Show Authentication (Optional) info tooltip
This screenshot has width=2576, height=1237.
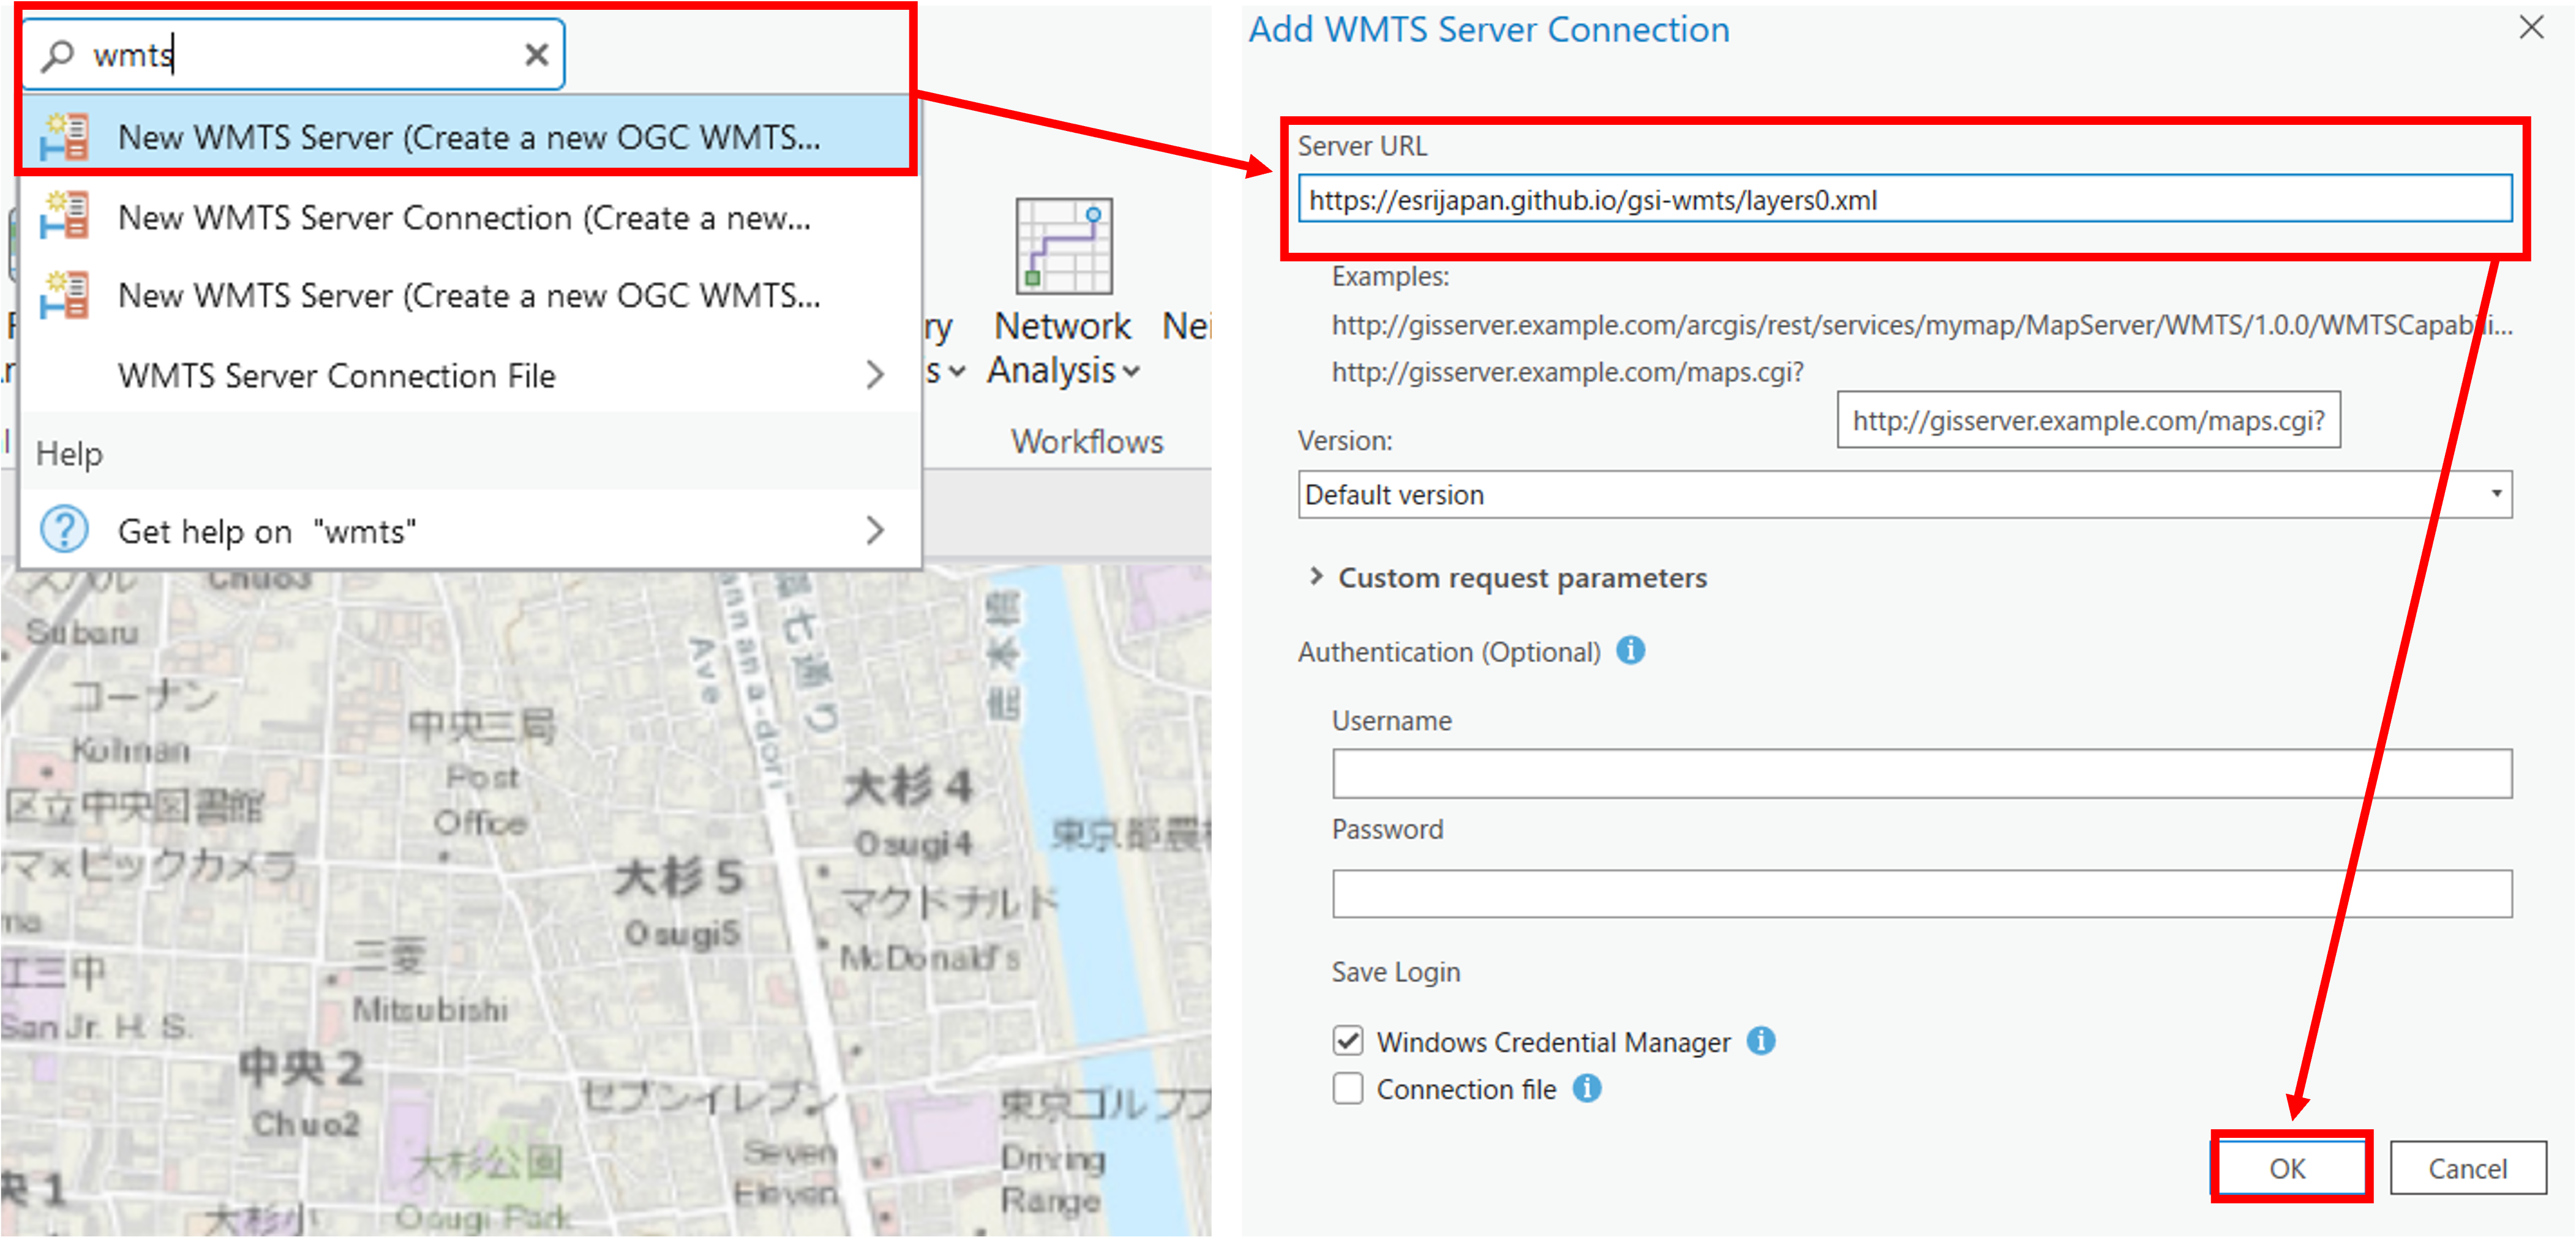1630,651
